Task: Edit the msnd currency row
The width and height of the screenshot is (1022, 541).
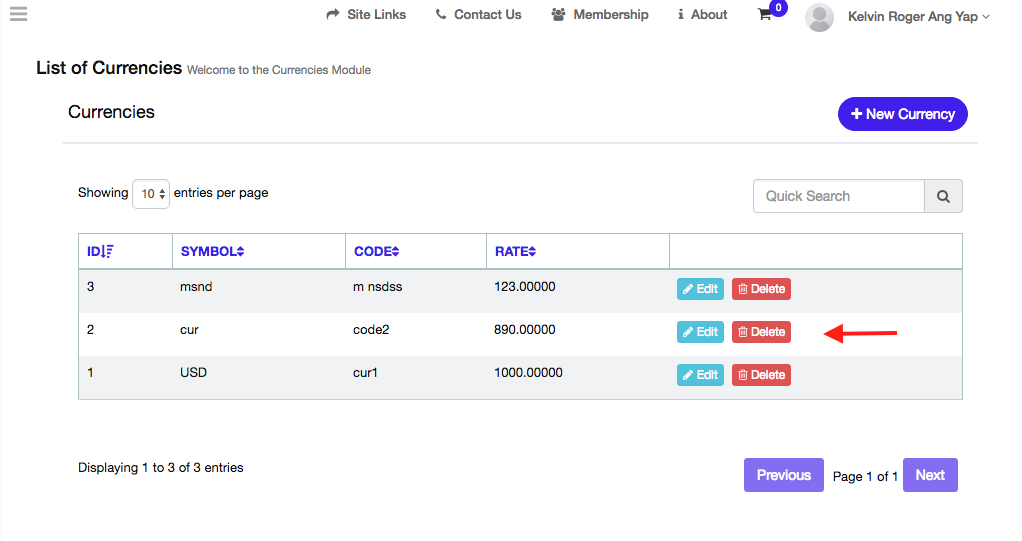Action: [x=700, y=289]
